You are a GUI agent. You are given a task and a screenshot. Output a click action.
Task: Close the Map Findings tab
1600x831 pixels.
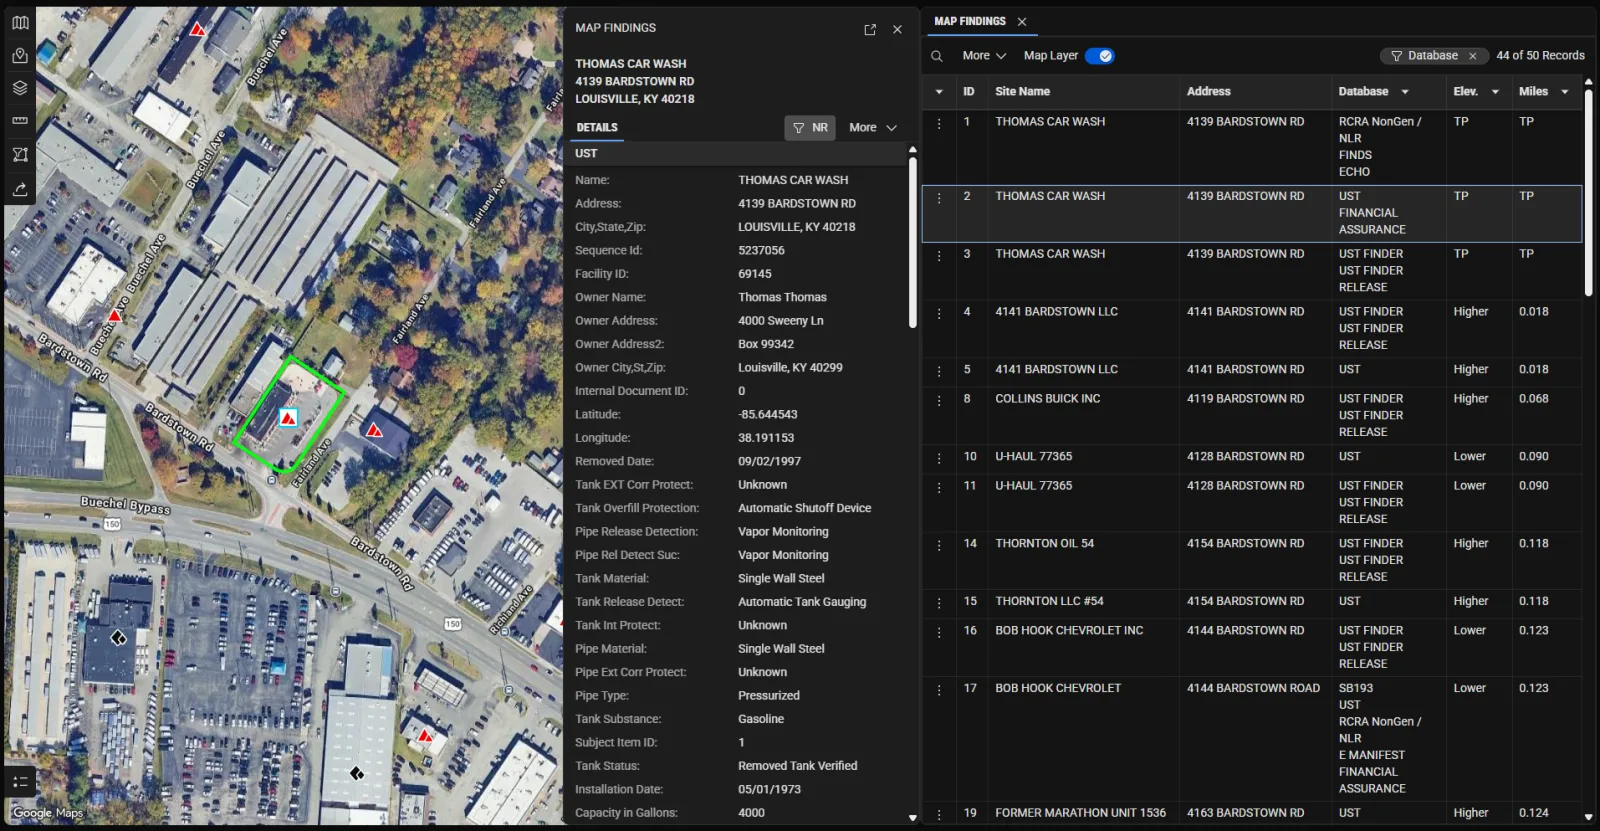1022,21
